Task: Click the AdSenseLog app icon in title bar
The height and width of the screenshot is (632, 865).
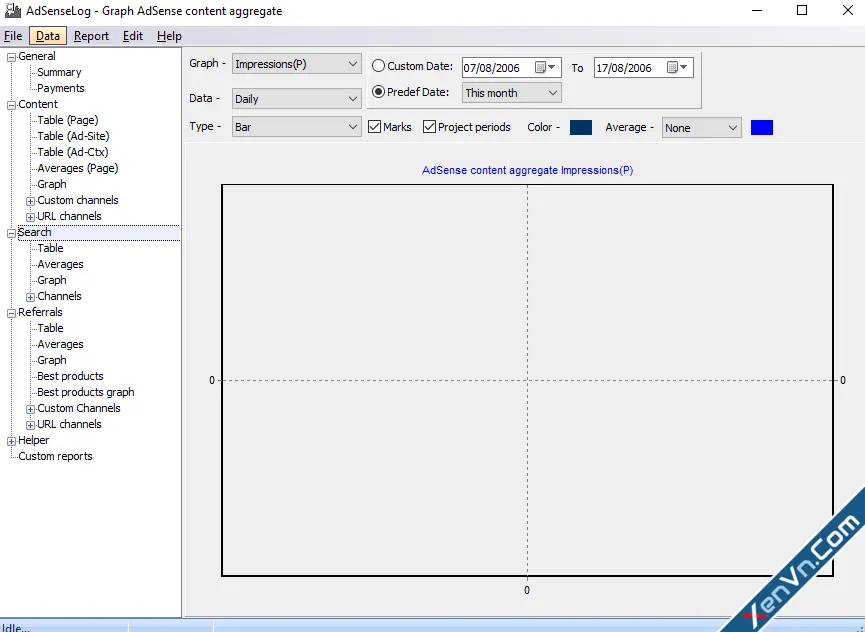Action: click(x=12, y=10)
